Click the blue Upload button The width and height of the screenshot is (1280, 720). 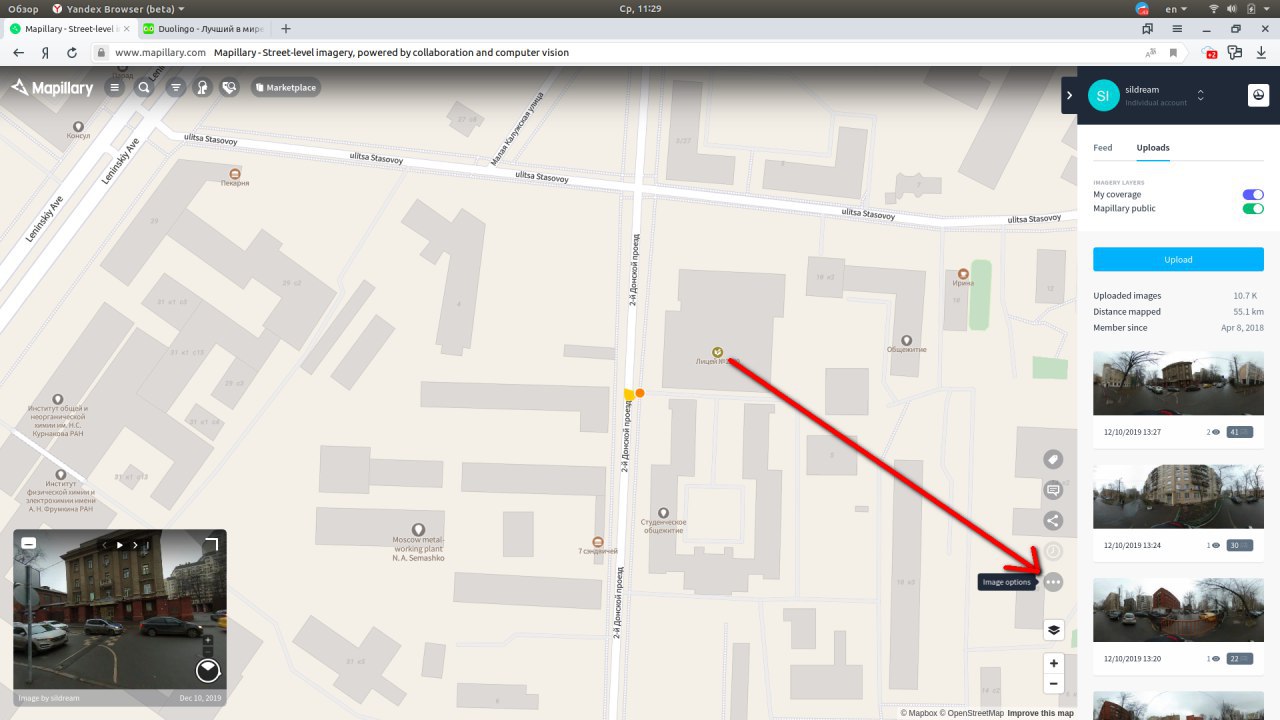click(x=1178, y=259)
